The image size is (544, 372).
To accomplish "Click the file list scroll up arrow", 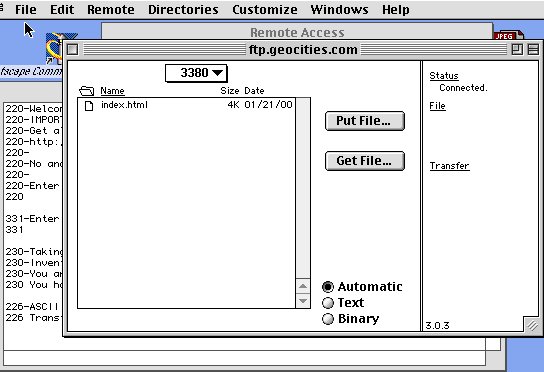I will click(x=303, y=286).
